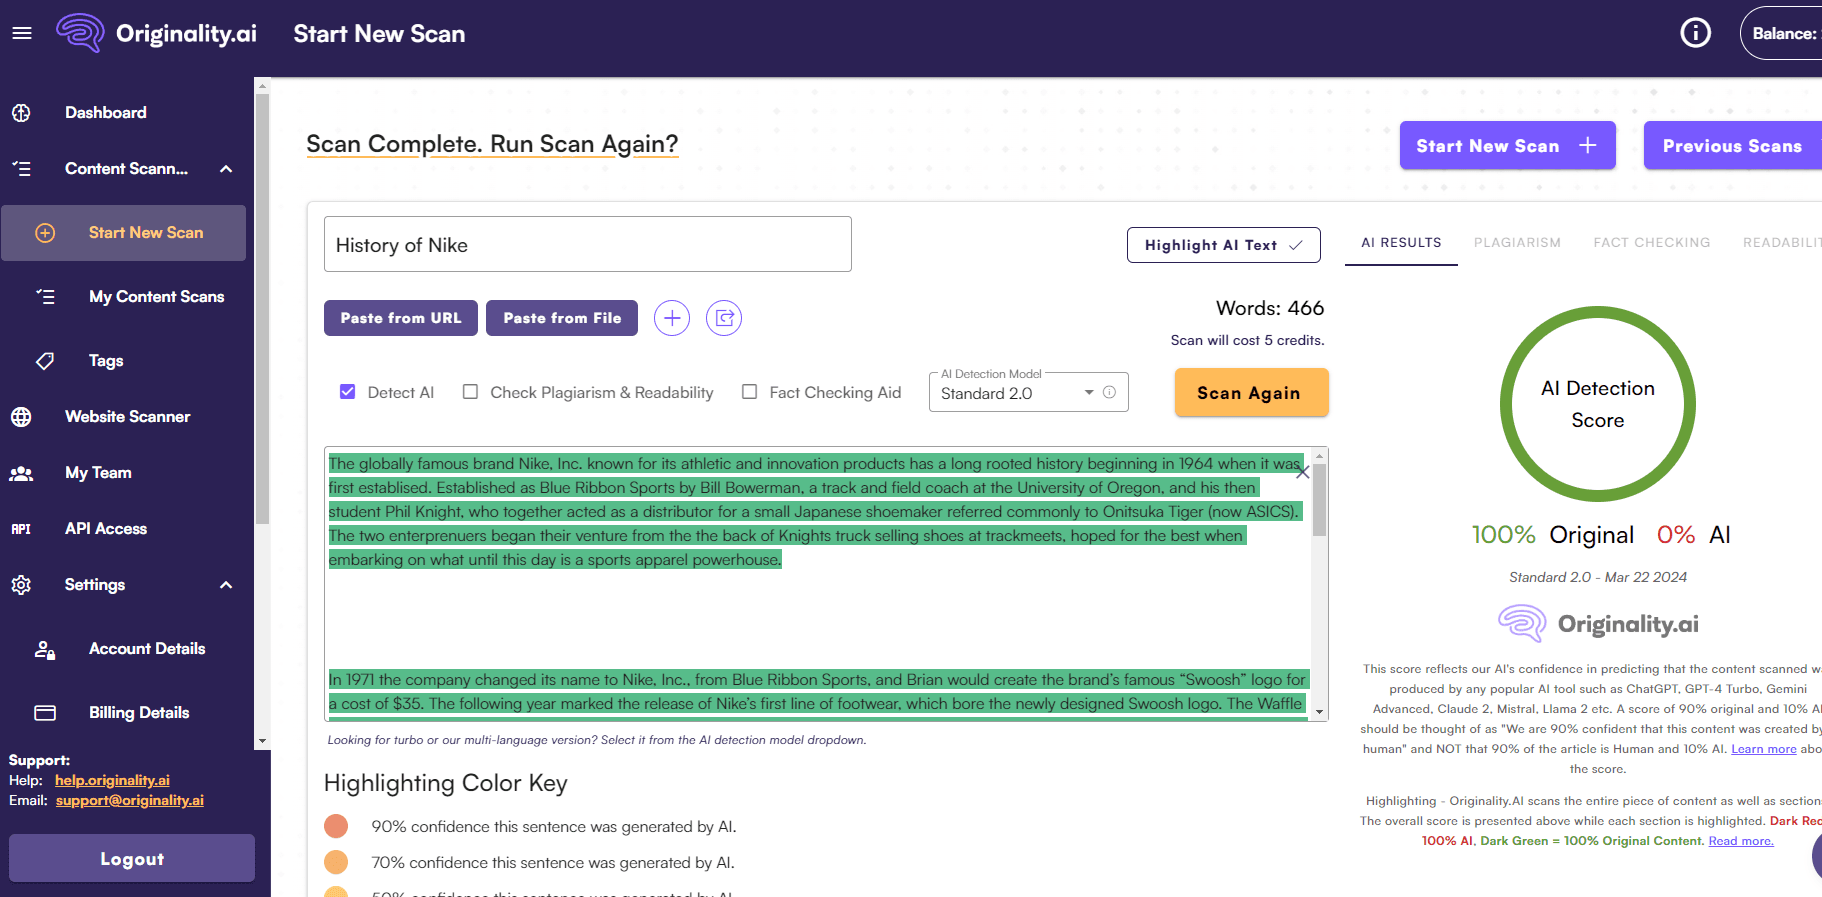
Task: Click the info icon in AI Detection Model field
Action: pos(1109,393)
